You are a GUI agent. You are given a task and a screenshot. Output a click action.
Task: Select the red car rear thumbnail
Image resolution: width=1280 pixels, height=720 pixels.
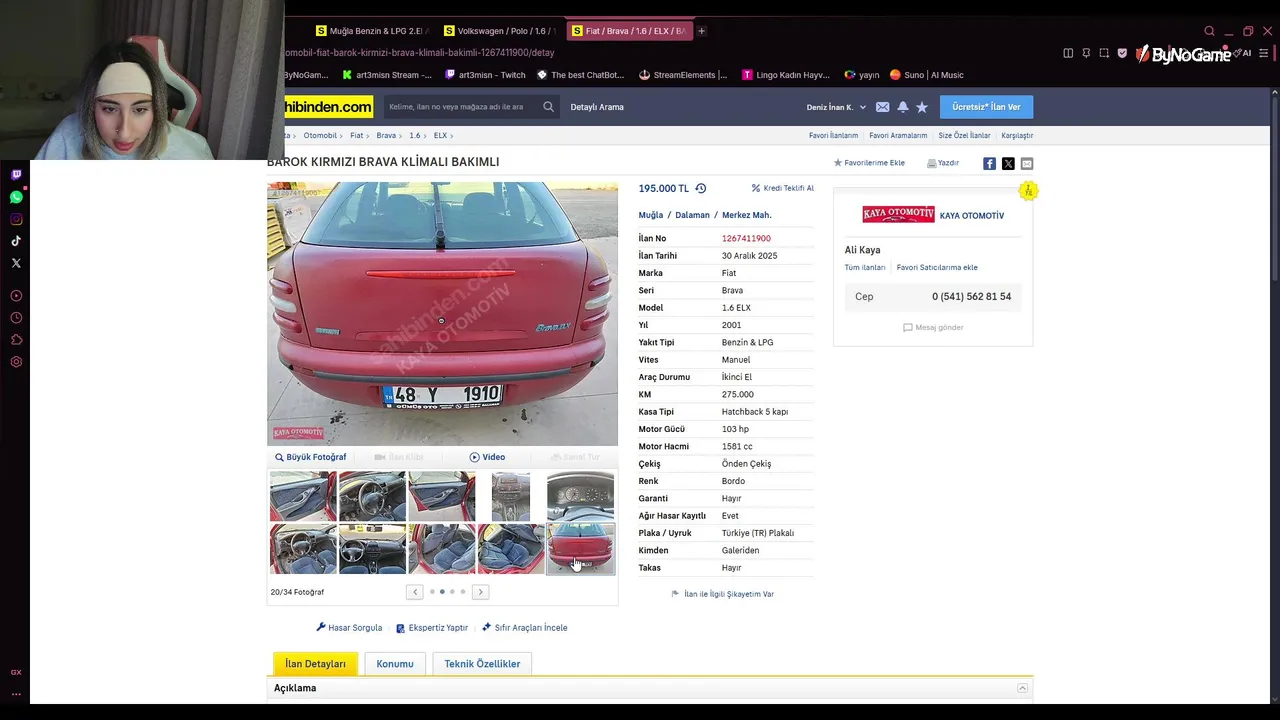[x=580, y=549]
